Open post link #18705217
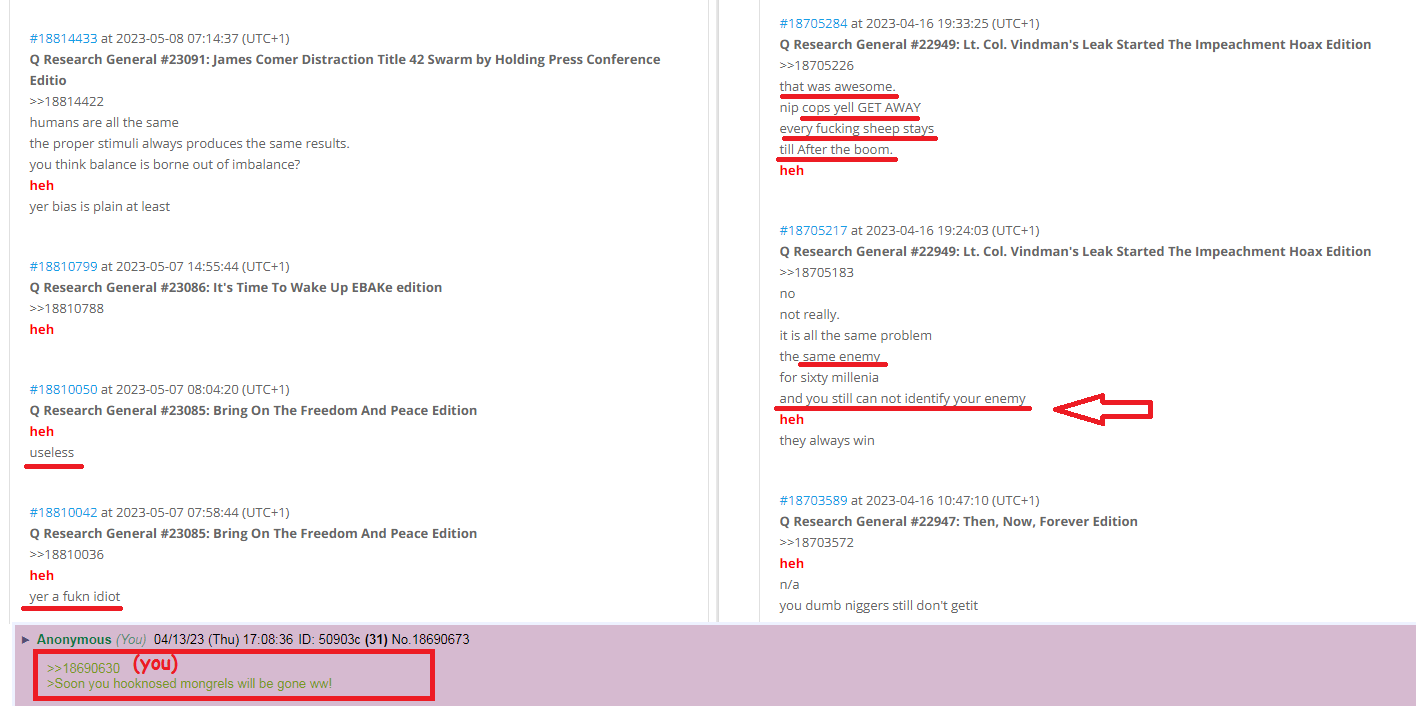 click(x=814, y=231)
